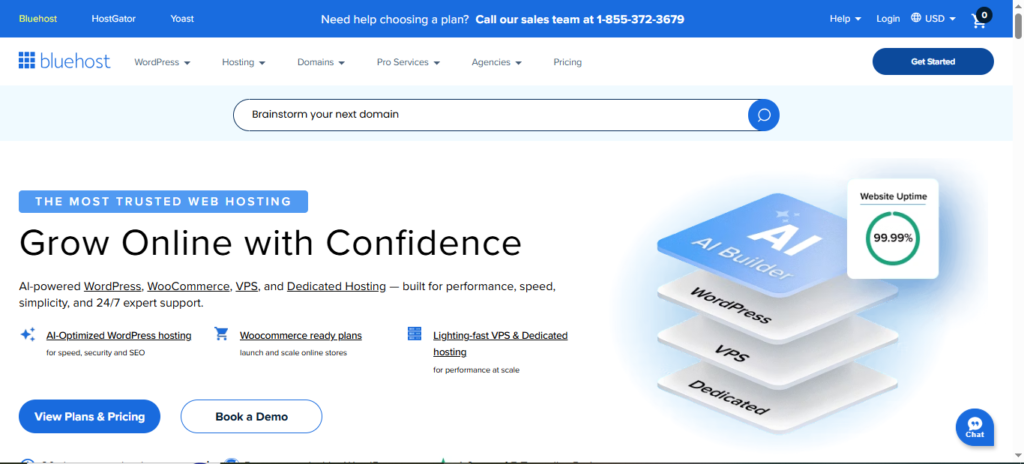Screen dimensions: 1024x464
Task: Expand the Pro Services dropdown
Action: (408, 62)
